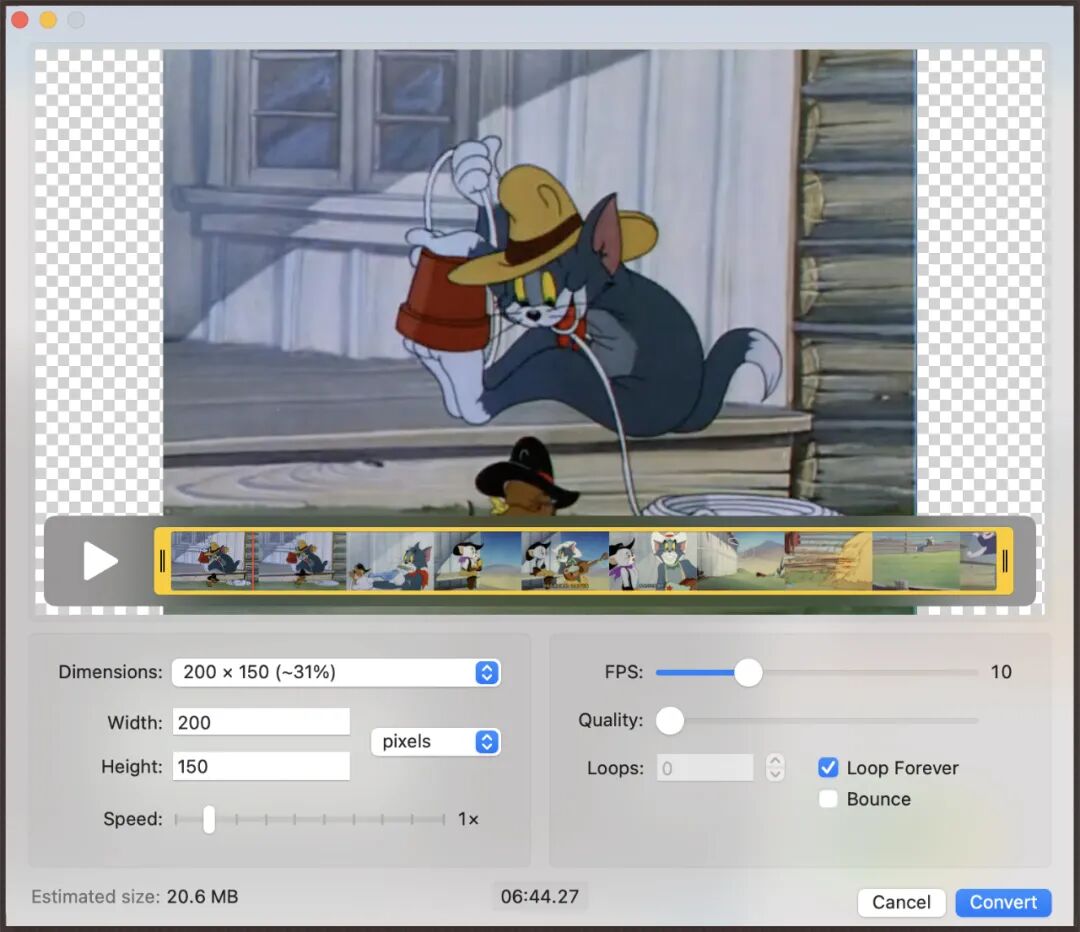Click the FPS slider knob
Viewport: 1080px width, 932px height.
(748, 672)
